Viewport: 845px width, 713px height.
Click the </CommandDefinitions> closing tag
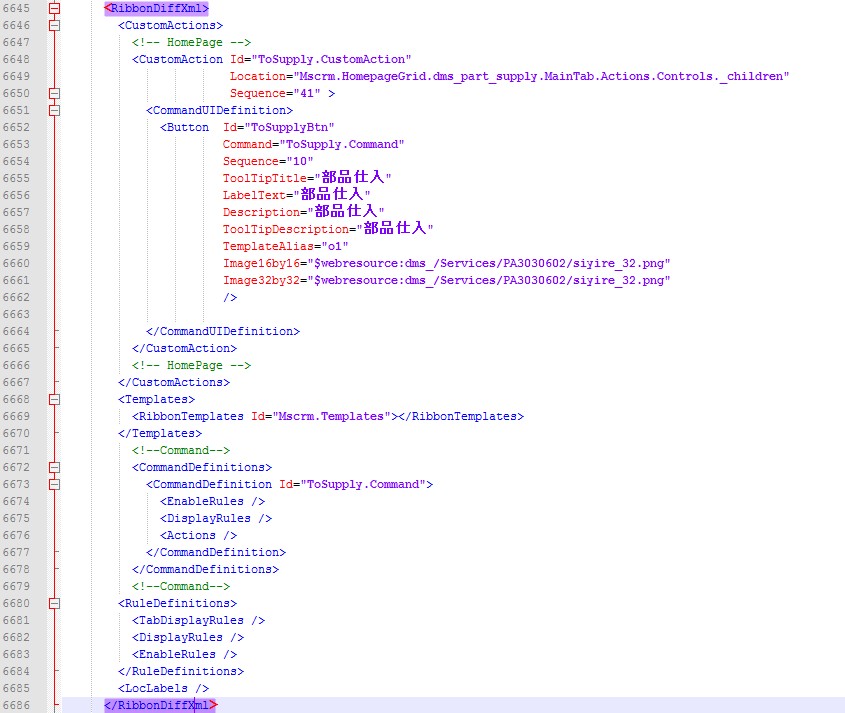tap(205, 570)
